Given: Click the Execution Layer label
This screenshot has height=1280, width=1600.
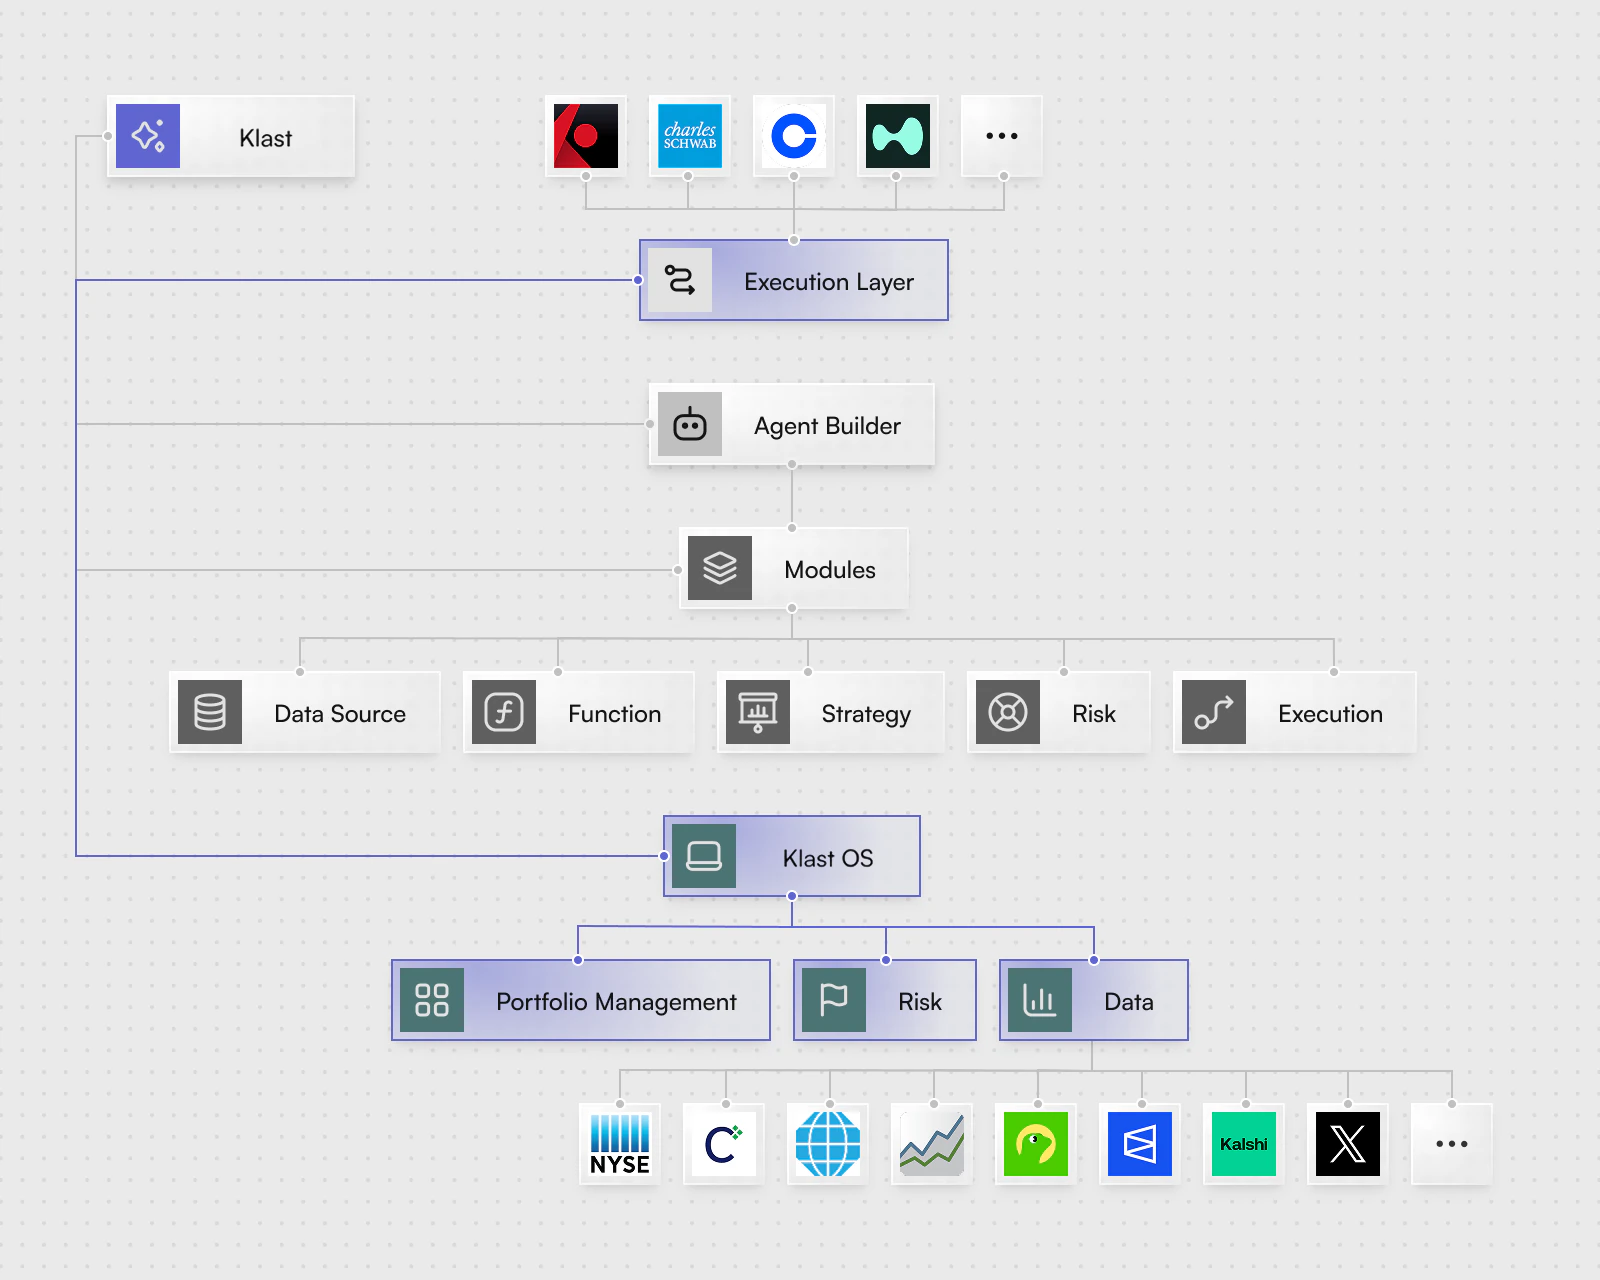Looking at the screenshot, I should 829,282.
